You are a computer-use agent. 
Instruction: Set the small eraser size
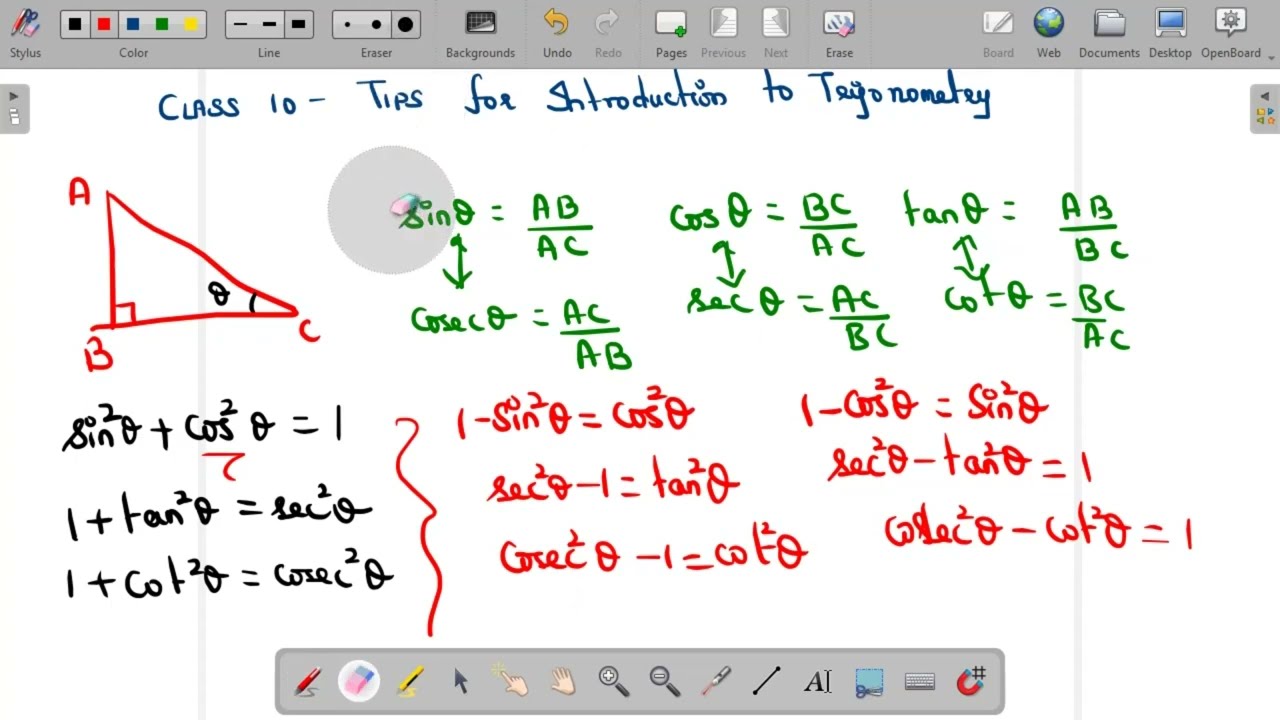[347, 24]
